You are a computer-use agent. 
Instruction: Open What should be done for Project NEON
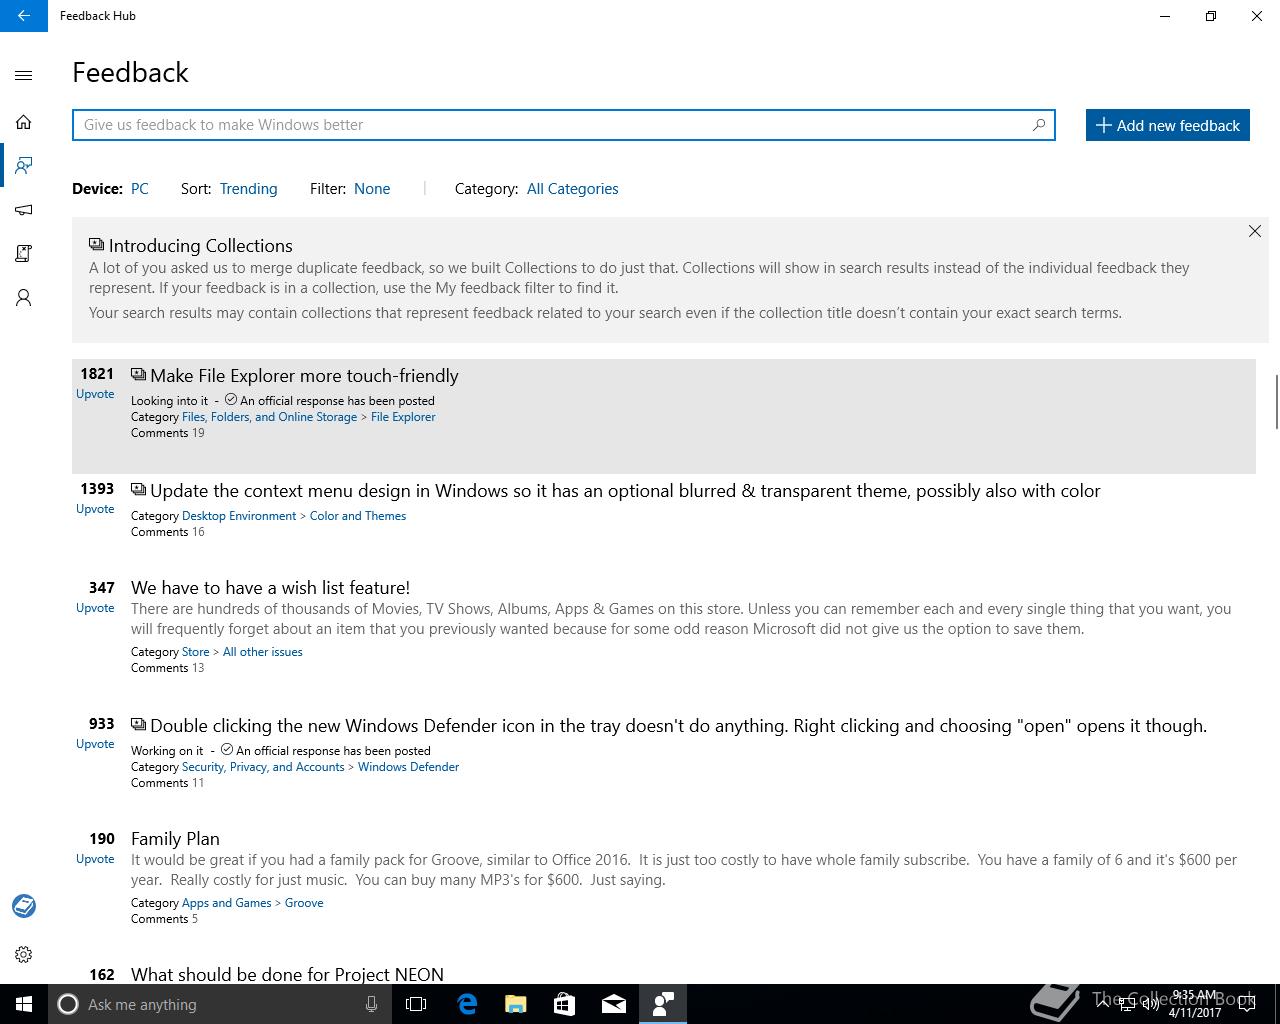point(287,974)
